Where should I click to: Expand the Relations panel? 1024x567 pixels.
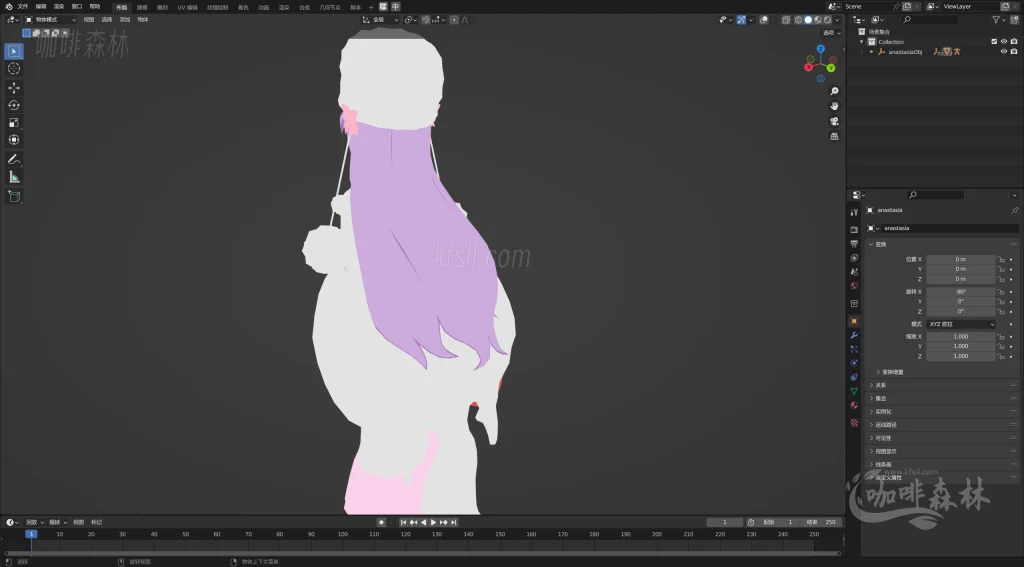880,385
